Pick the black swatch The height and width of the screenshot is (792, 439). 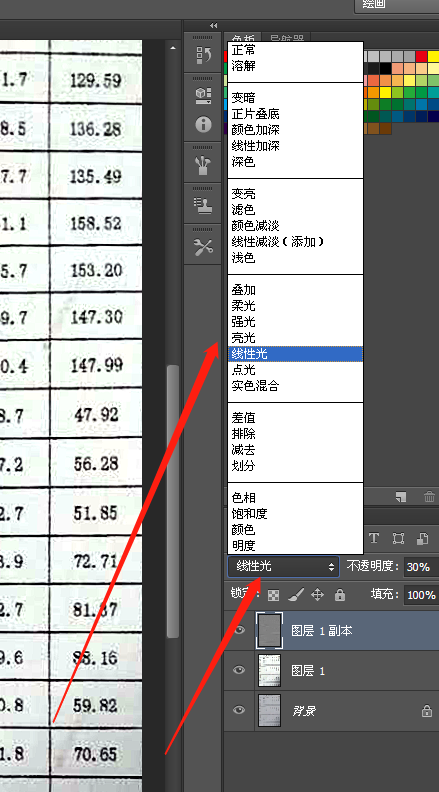[385, 68]
